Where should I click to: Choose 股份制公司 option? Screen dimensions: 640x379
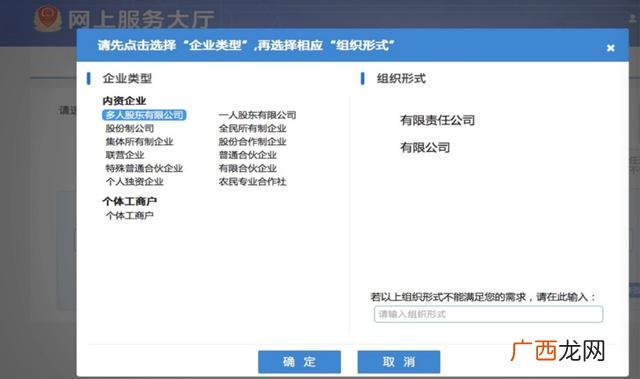[129, 129]
